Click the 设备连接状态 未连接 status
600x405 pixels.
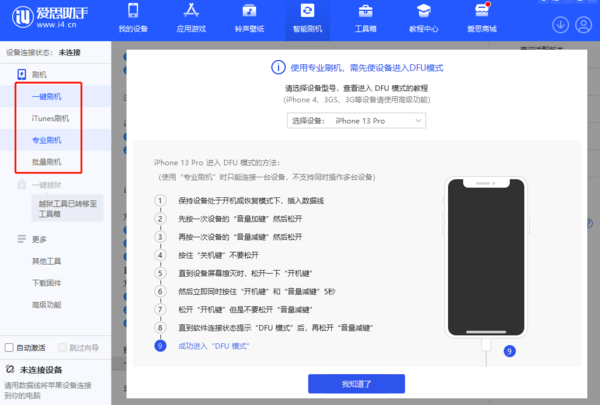pyautogui.click(x=43, y=52)
